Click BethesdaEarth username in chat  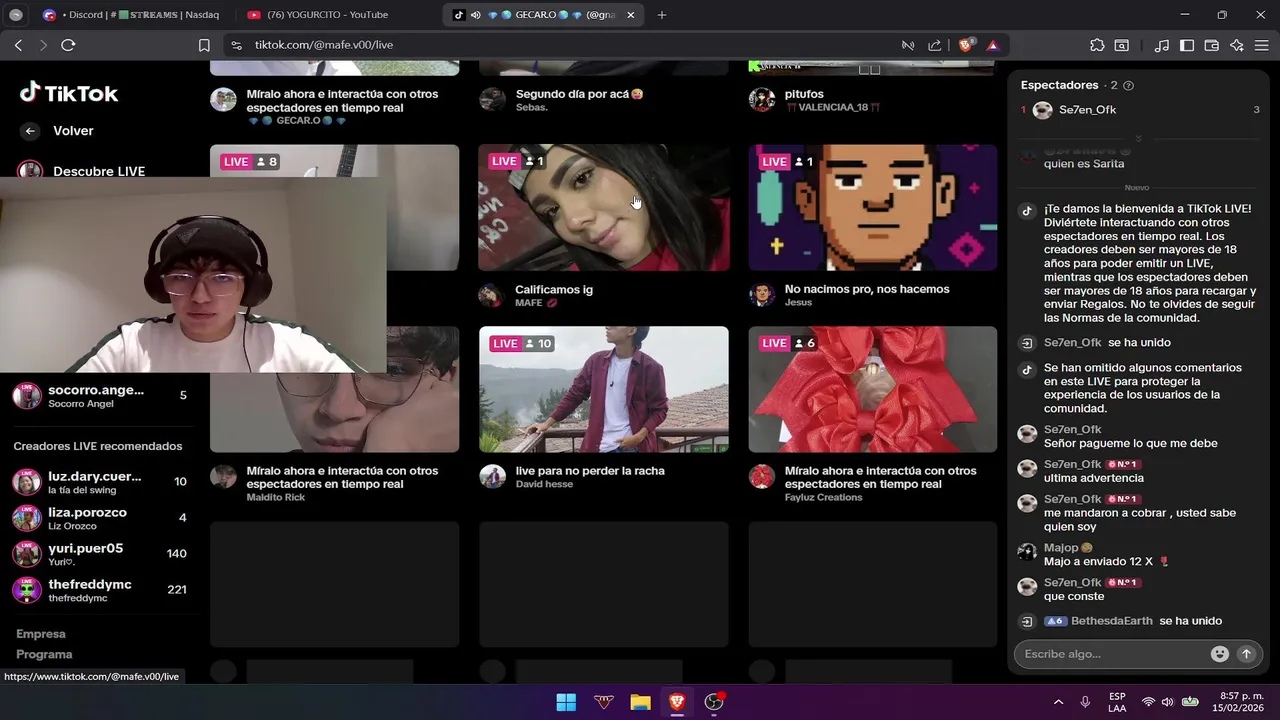pos(1112,621)
